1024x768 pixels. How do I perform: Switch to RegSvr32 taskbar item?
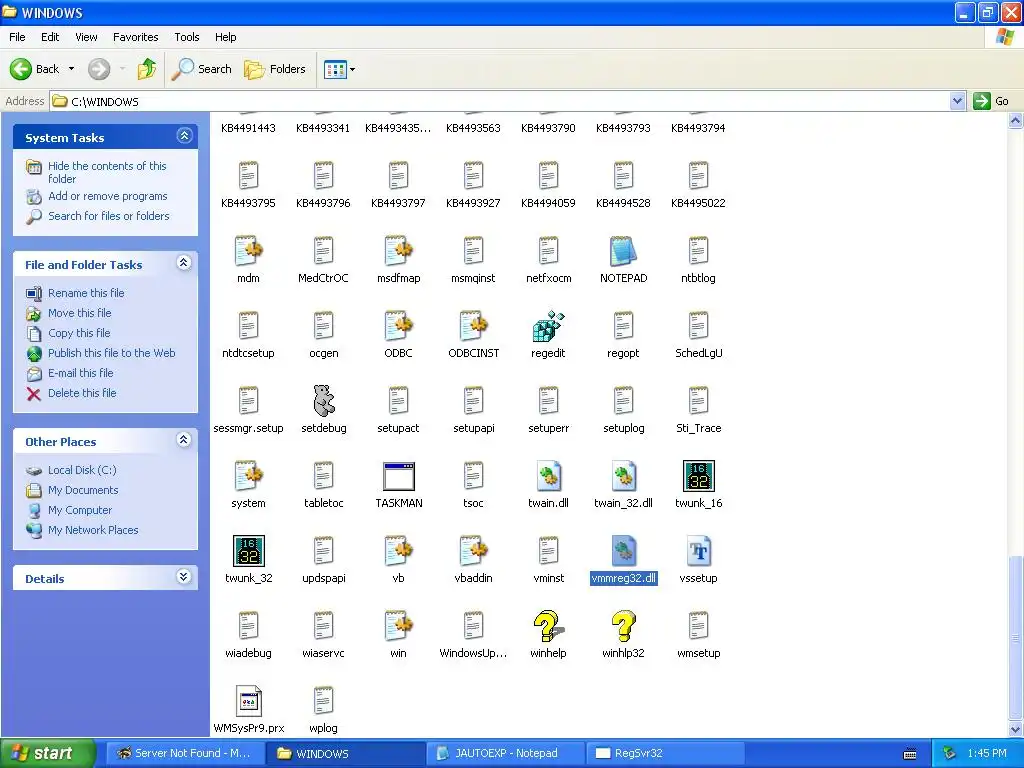pos(666,753)
